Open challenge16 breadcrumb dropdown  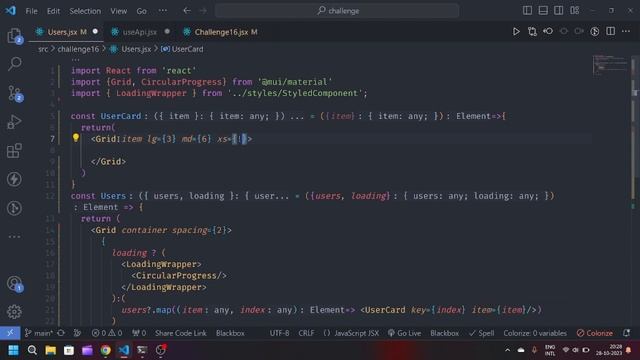pos(78,49)
